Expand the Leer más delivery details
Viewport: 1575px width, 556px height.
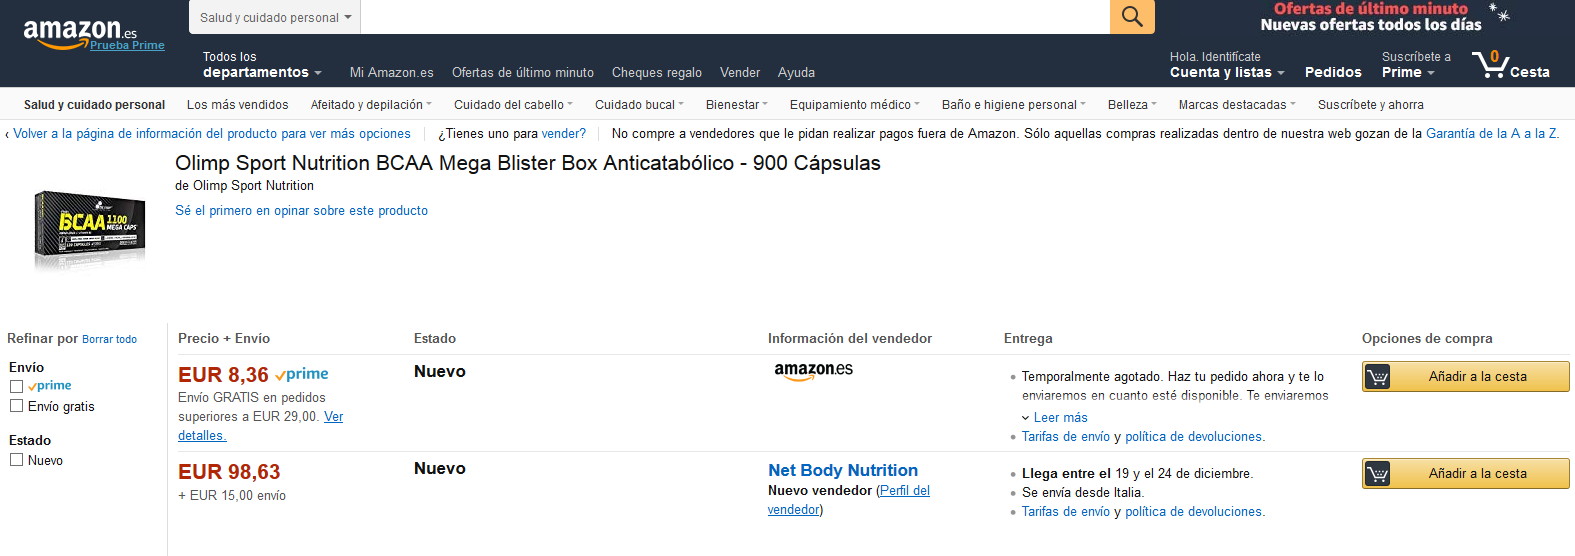[1055, 418]
